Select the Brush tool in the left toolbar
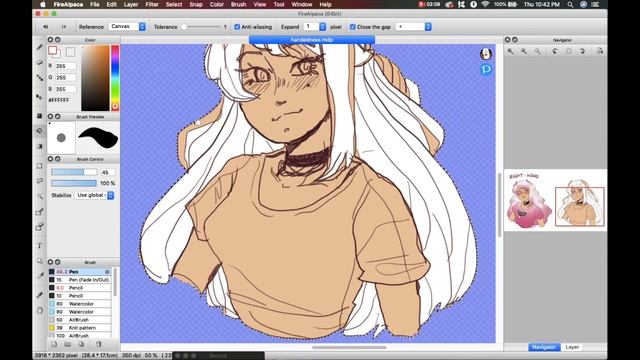 click(x=40, y=48)
